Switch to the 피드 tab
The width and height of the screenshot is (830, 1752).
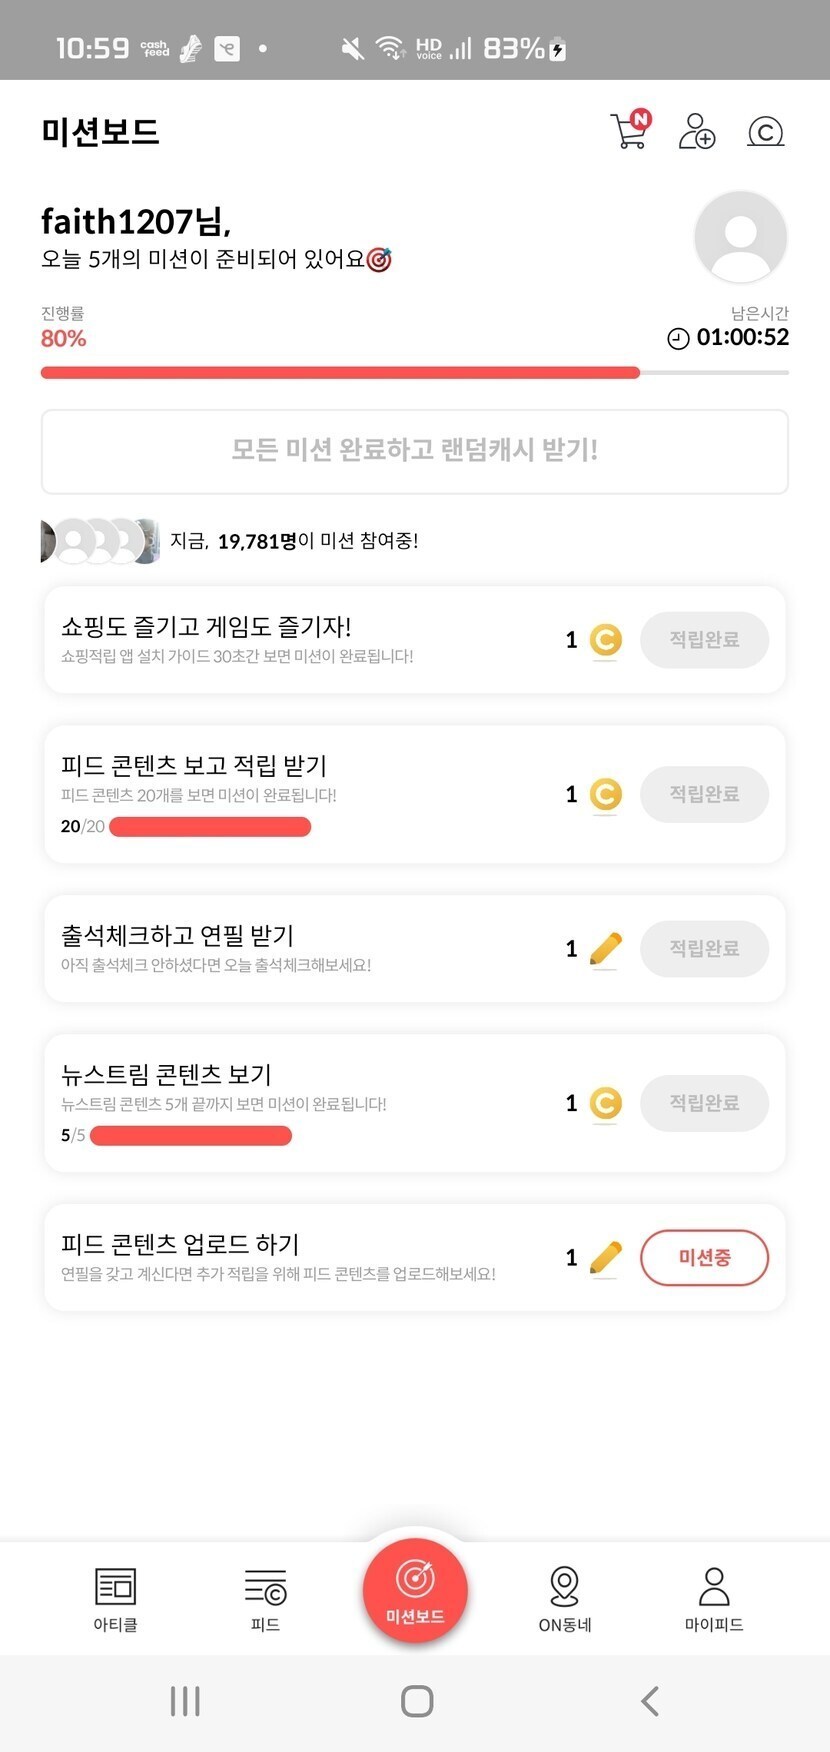pyautogui.click(x=265, y=1598)
